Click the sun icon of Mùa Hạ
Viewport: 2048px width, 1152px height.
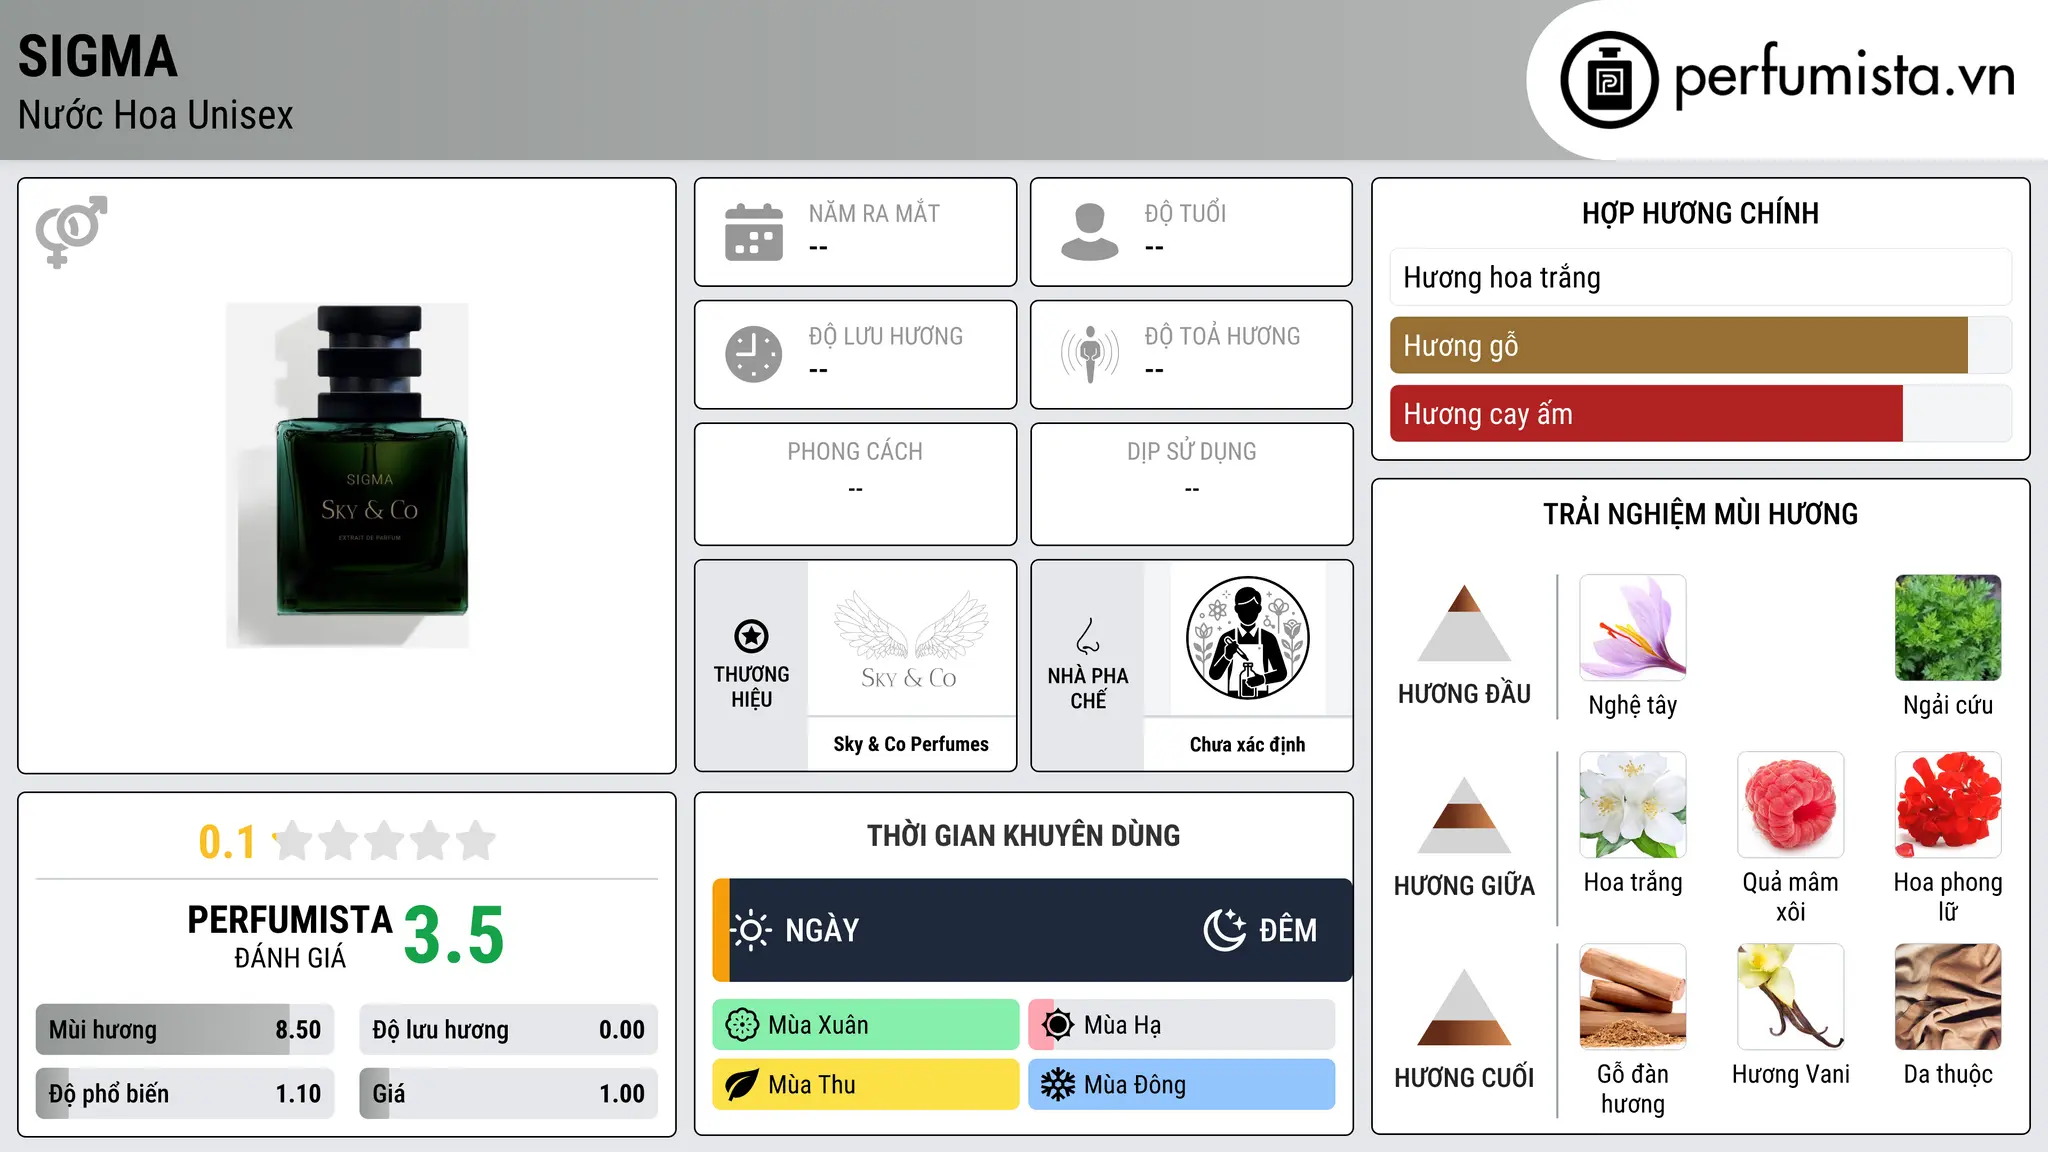pos(1058,1025)
